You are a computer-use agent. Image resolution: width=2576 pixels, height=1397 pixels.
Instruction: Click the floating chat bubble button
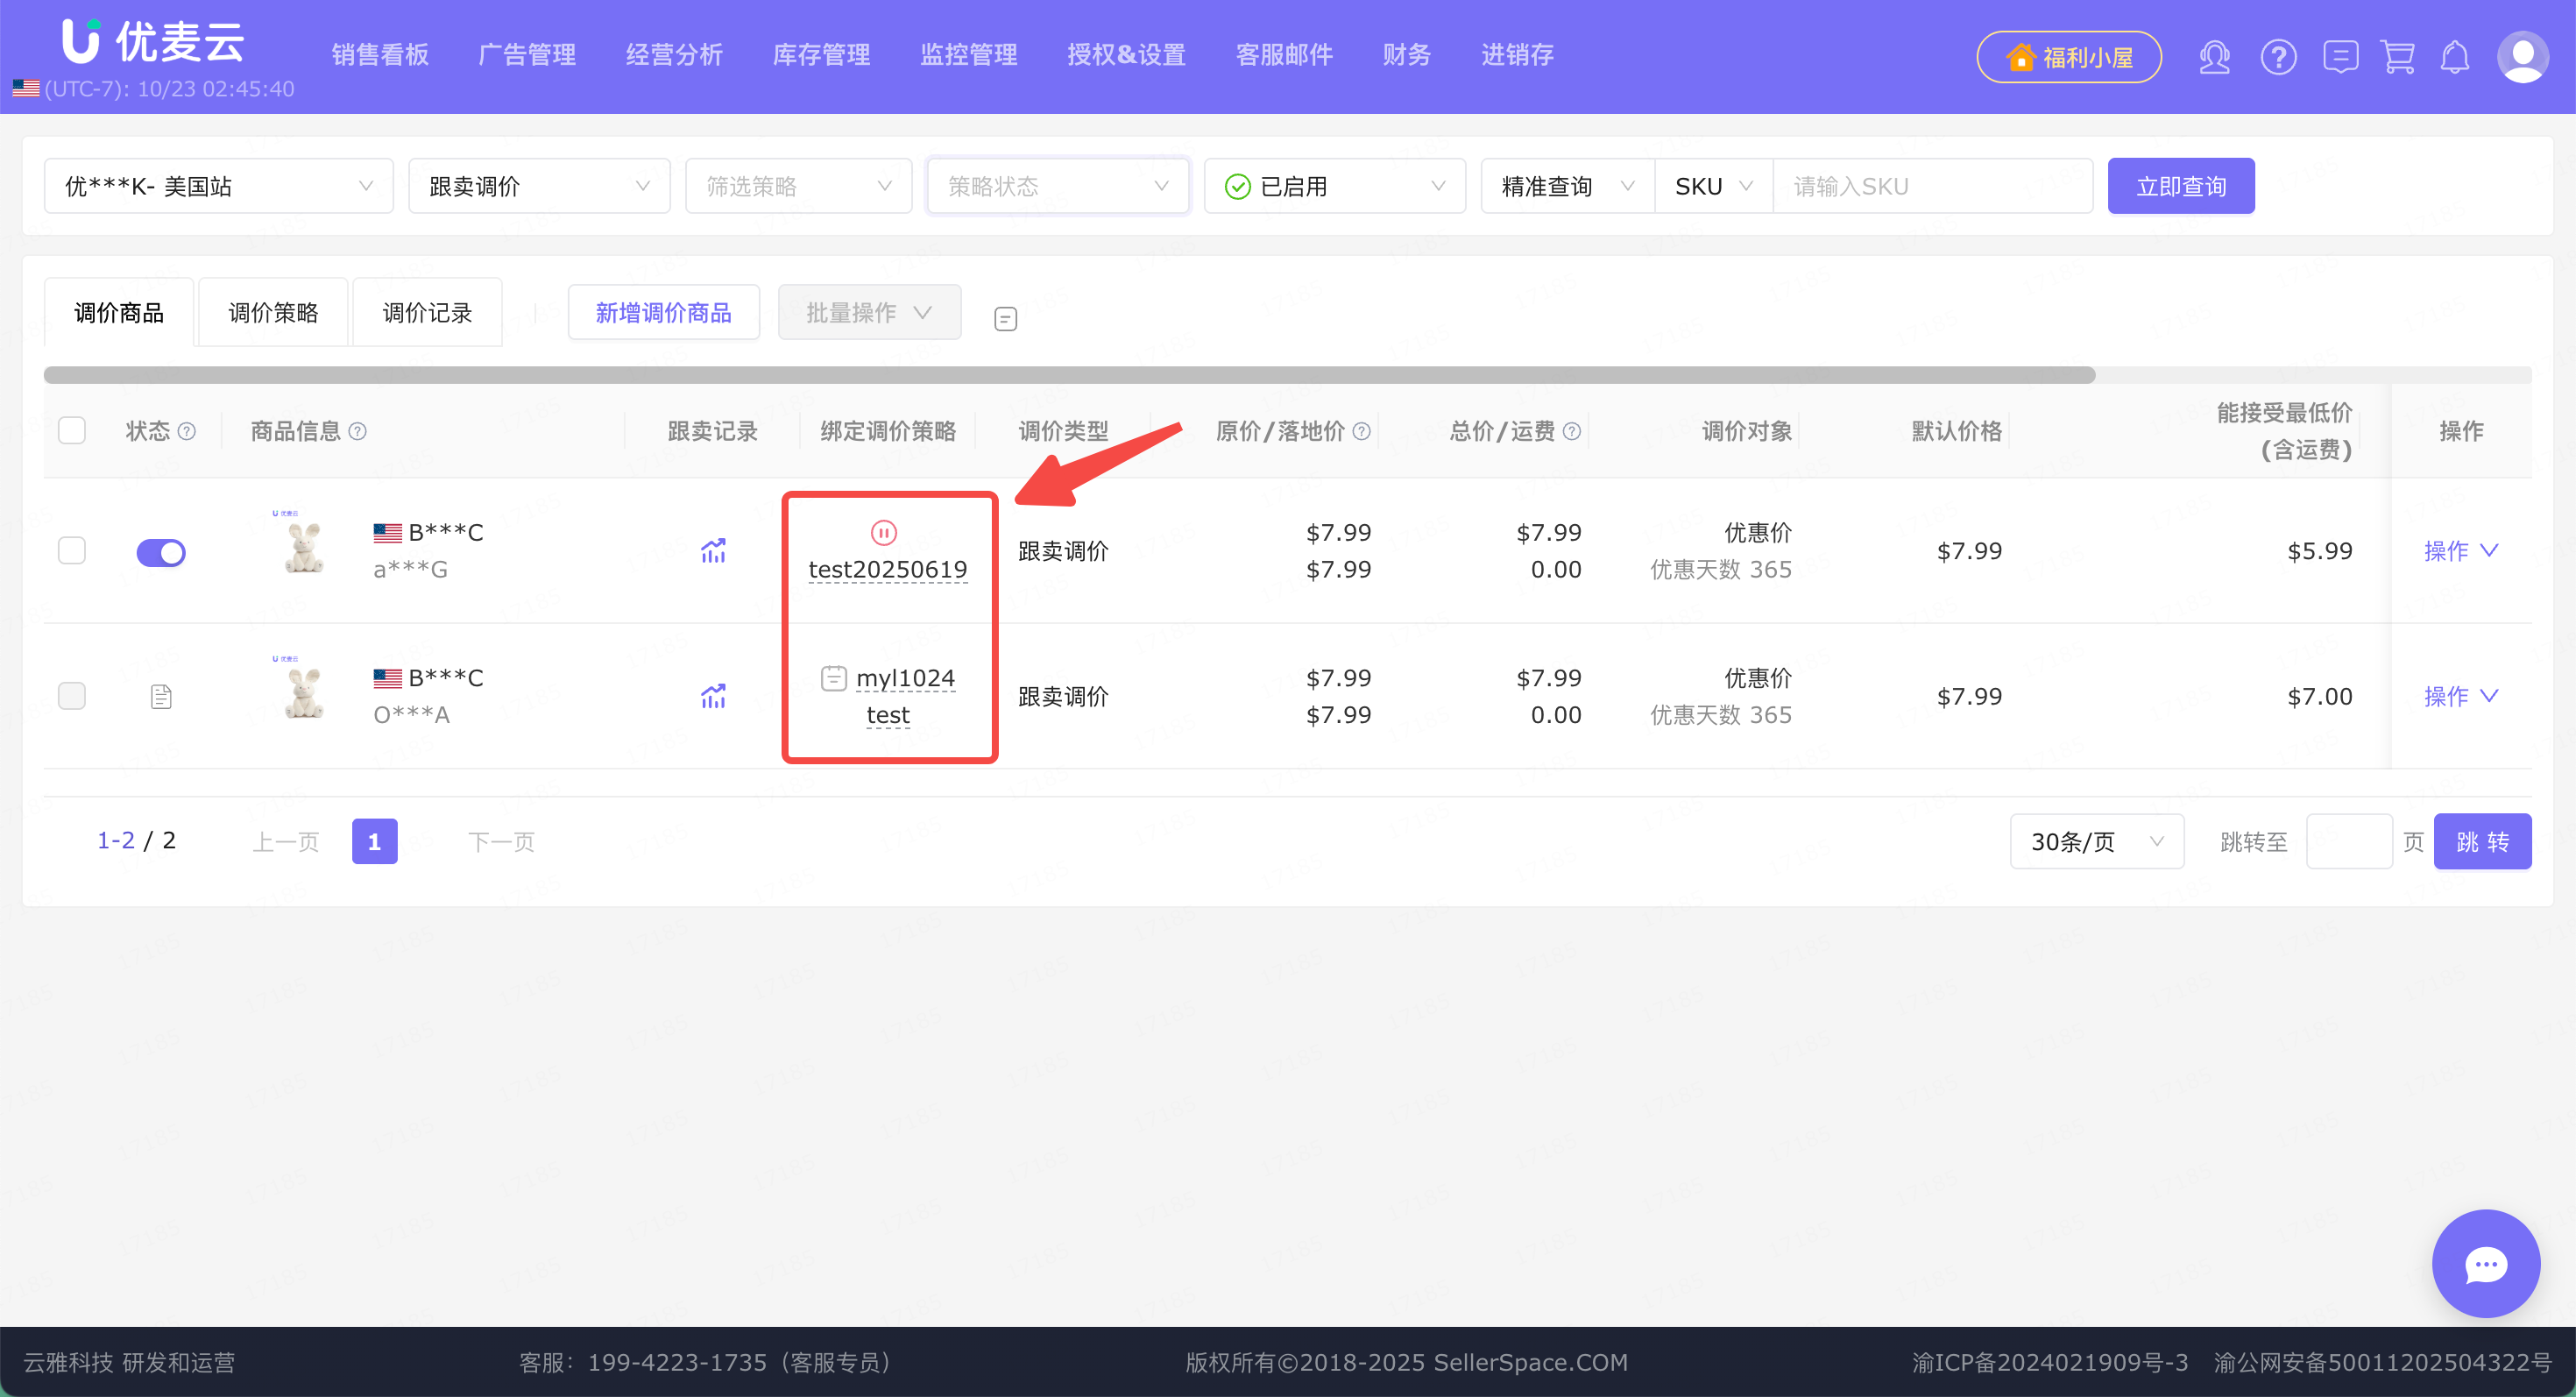pyautogui.click(x=2485, y=1264)
